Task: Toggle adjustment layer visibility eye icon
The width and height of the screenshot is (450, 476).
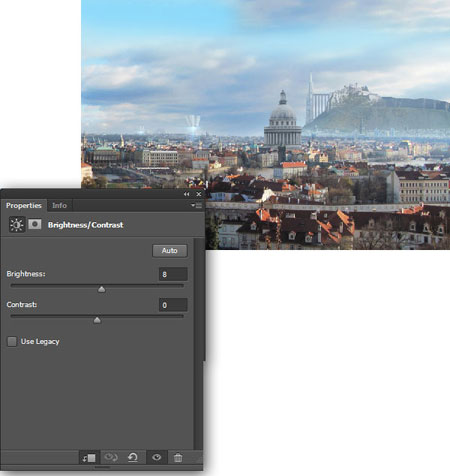Action: click(x=157, y=457)
